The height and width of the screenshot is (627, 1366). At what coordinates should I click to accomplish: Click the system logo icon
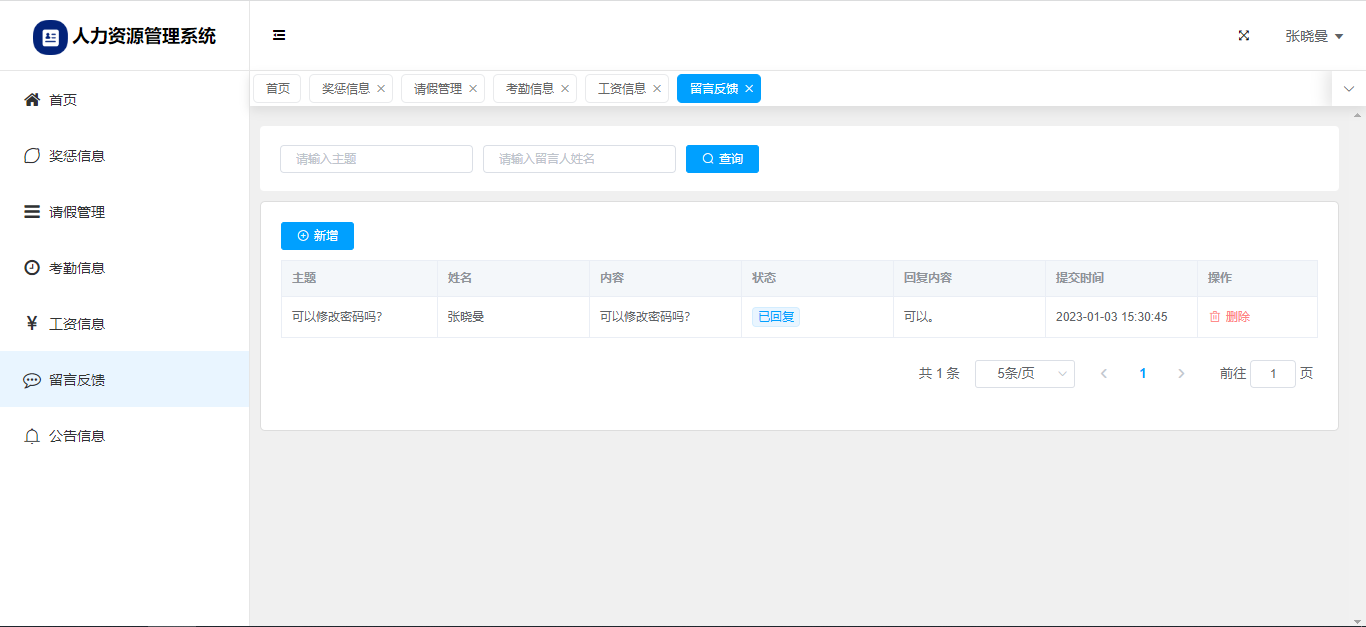(50, 37)
